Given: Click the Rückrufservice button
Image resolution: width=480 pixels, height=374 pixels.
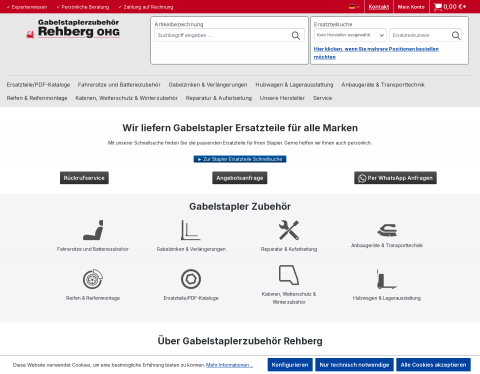Looking at the screenshot, I should 84,178.
